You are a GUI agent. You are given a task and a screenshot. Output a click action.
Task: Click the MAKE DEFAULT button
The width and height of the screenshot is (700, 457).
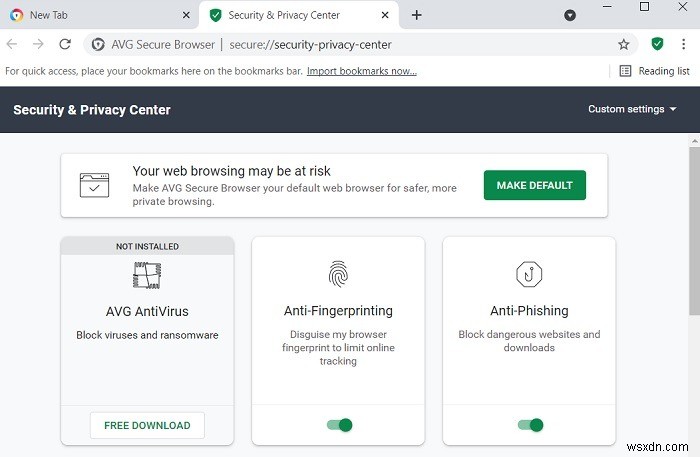pyautogui.click(x=534, y=185)
